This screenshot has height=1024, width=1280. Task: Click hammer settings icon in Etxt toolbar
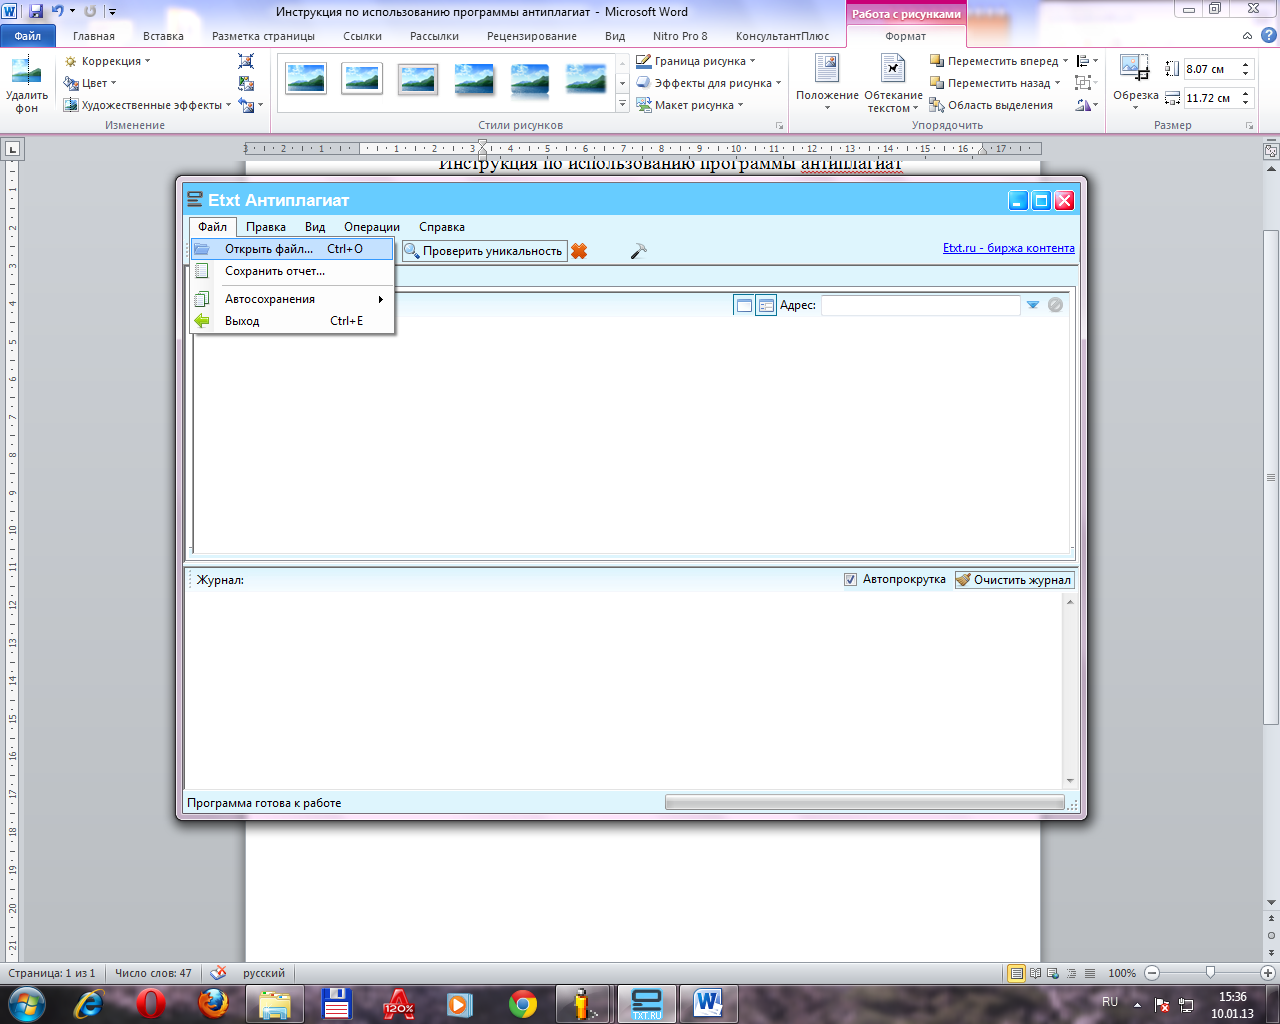(x=639, y=251)
